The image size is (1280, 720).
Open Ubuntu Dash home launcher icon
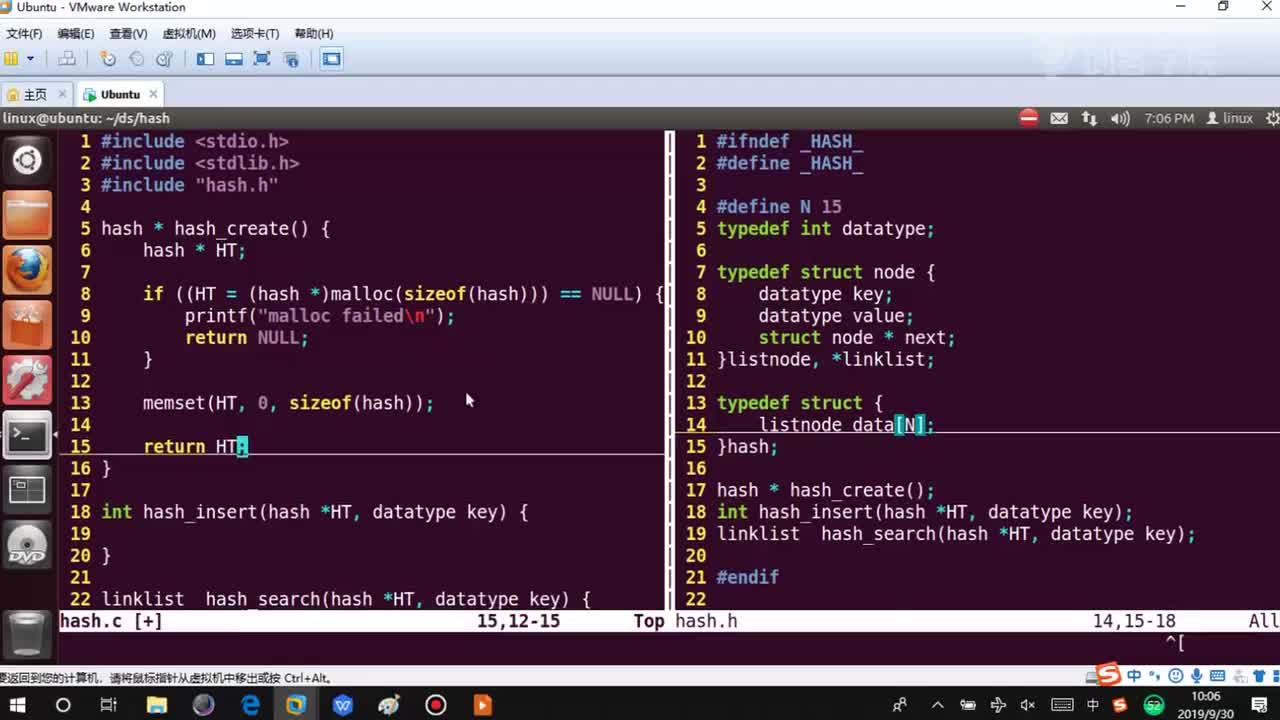[27, 160]
